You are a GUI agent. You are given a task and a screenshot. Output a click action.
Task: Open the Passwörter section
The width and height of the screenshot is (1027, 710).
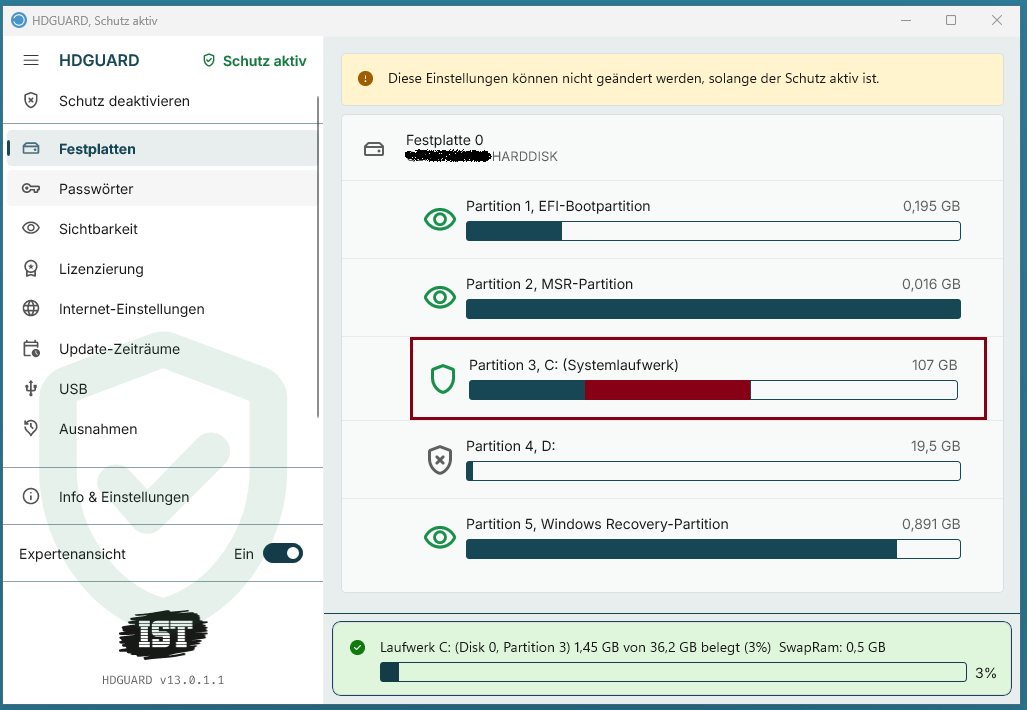(161, 189)
